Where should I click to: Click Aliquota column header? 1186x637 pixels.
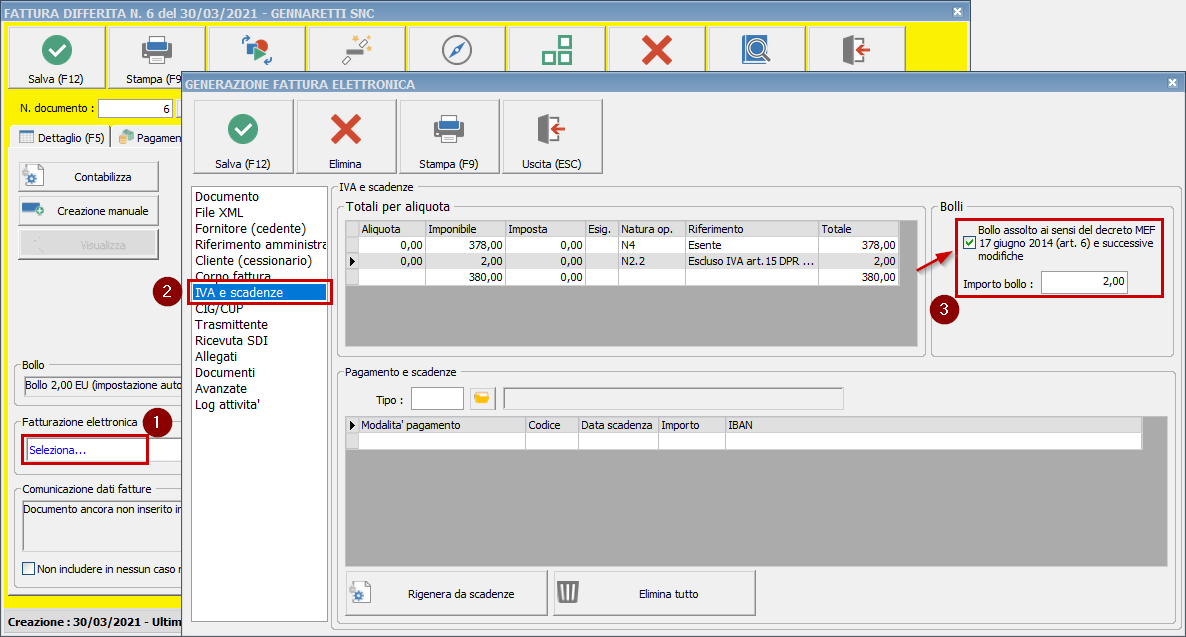[392, 229]
